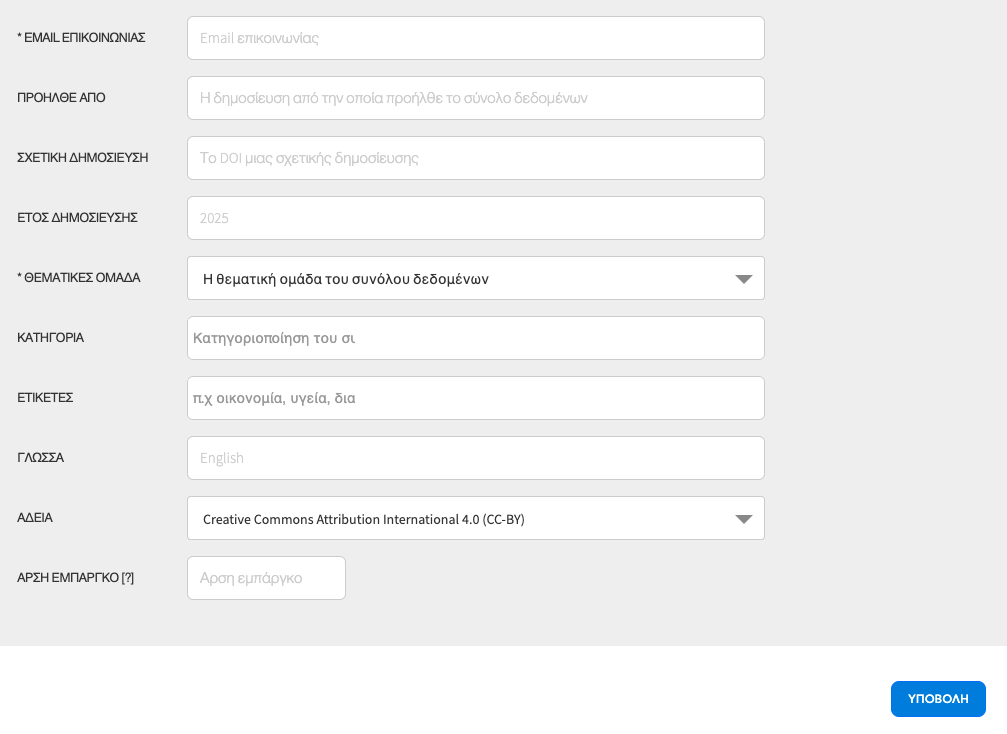This screenshot has width=1007, height=734.
Task: Click the 'ΣΧΕΤΙΚΗ ΔΗΜΟΣΙΕΥΣΗ' label
Action: coord(83,158)
